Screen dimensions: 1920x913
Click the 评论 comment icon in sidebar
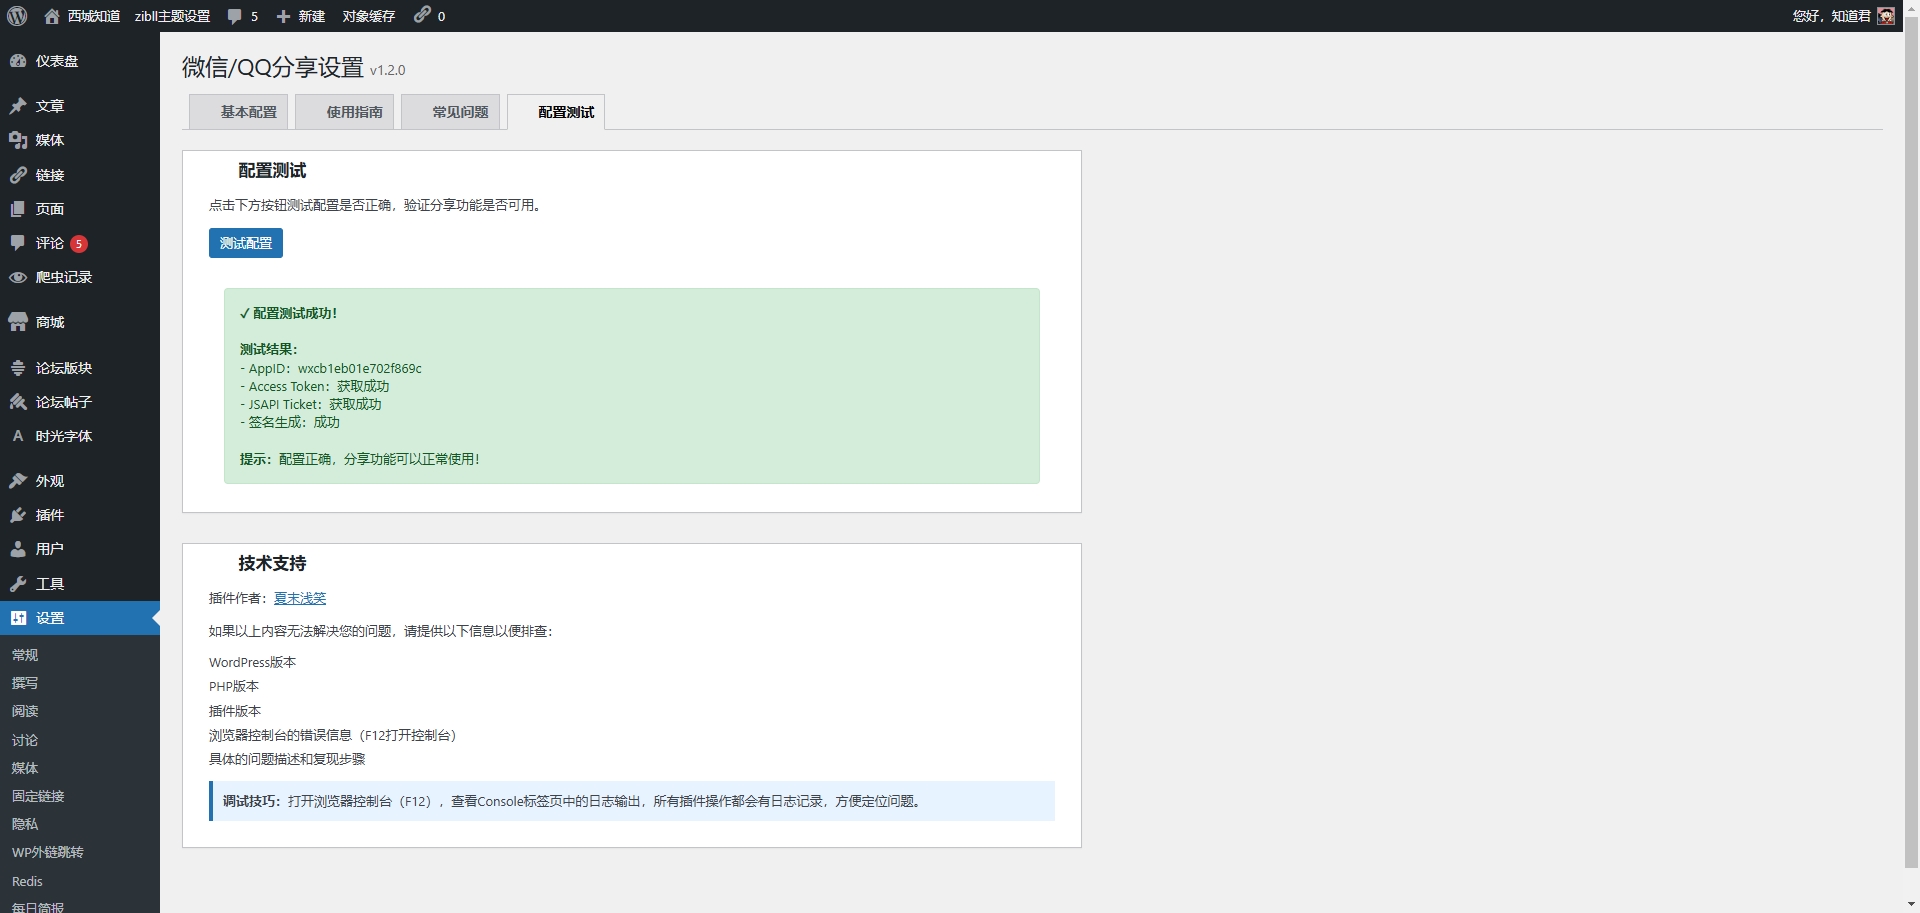pos(18,243)
